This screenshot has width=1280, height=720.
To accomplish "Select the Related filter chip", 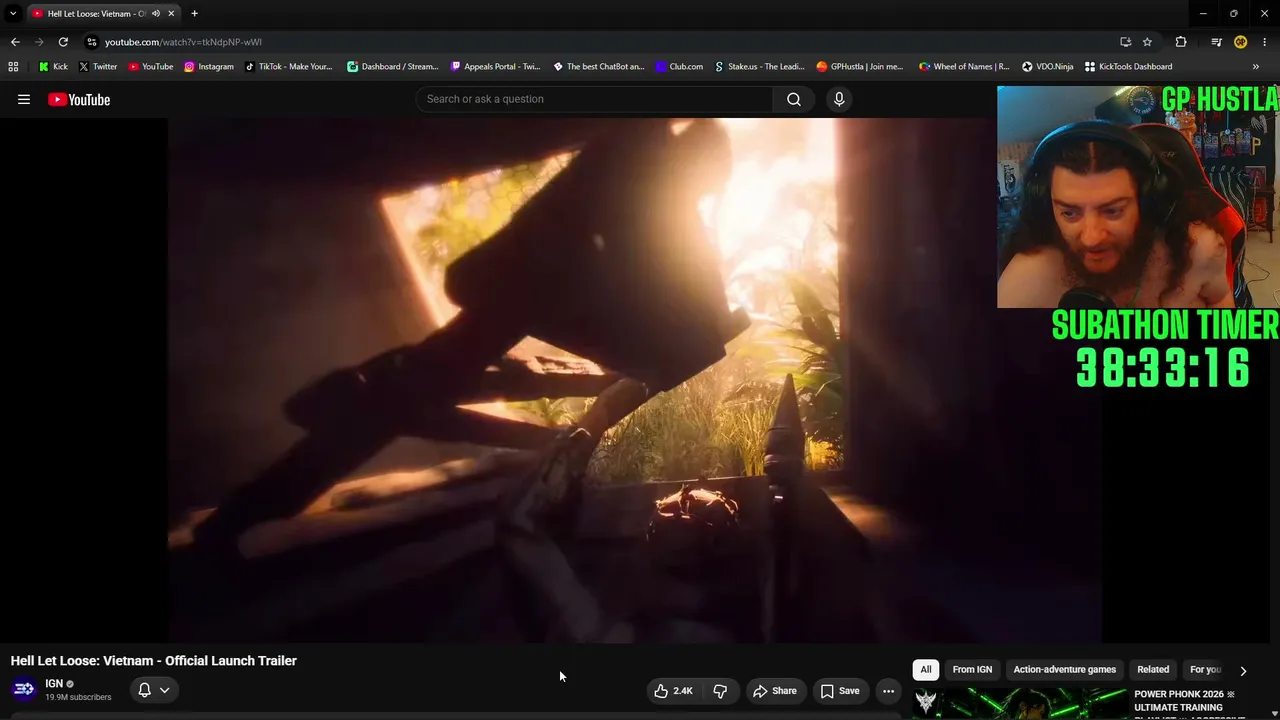I will (x=1153, y=670).
